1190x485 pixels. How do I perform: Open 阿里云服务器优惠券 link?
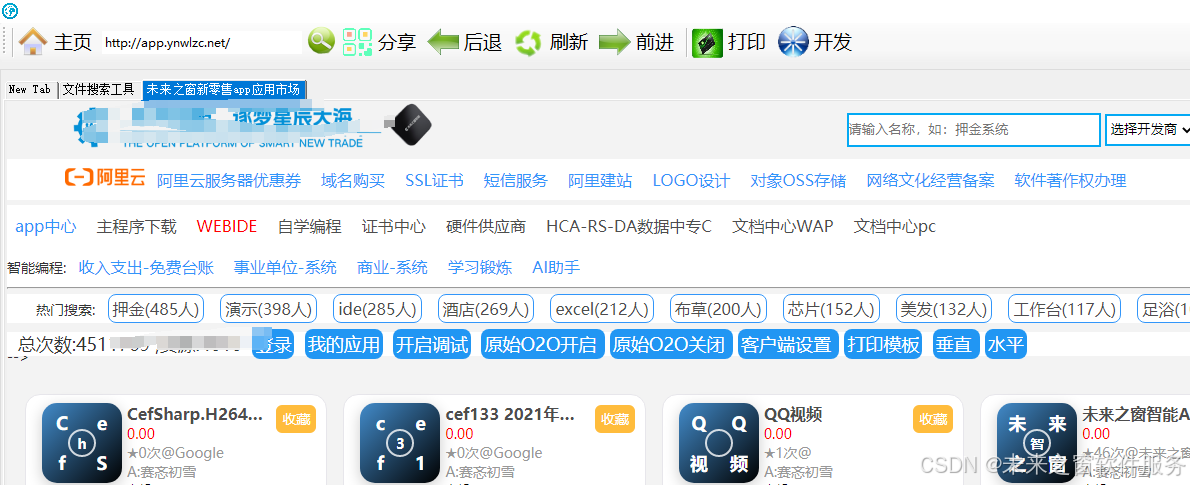coord(229,181)
